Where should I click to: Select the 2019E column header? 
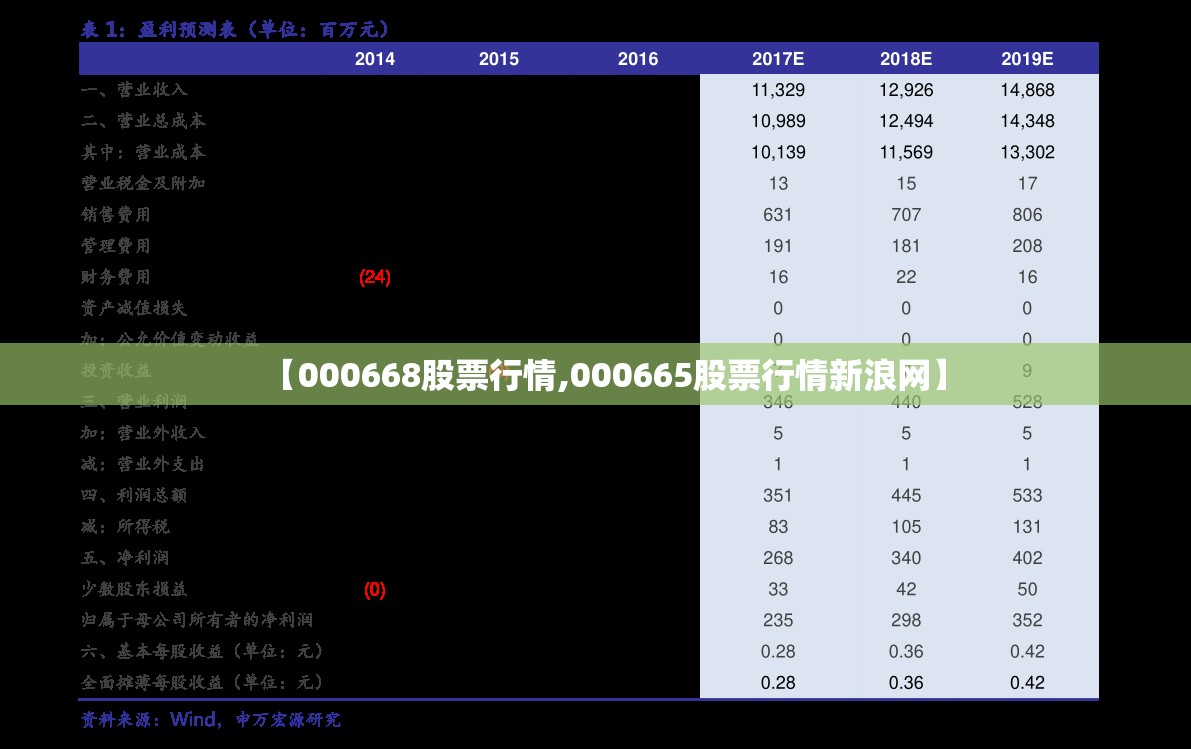[1027, 59]
